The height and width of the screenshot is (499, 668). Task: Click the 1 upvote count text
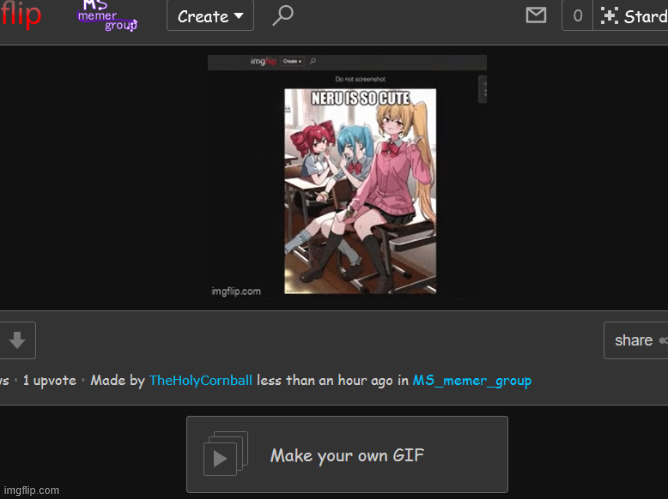coord(50,381)
